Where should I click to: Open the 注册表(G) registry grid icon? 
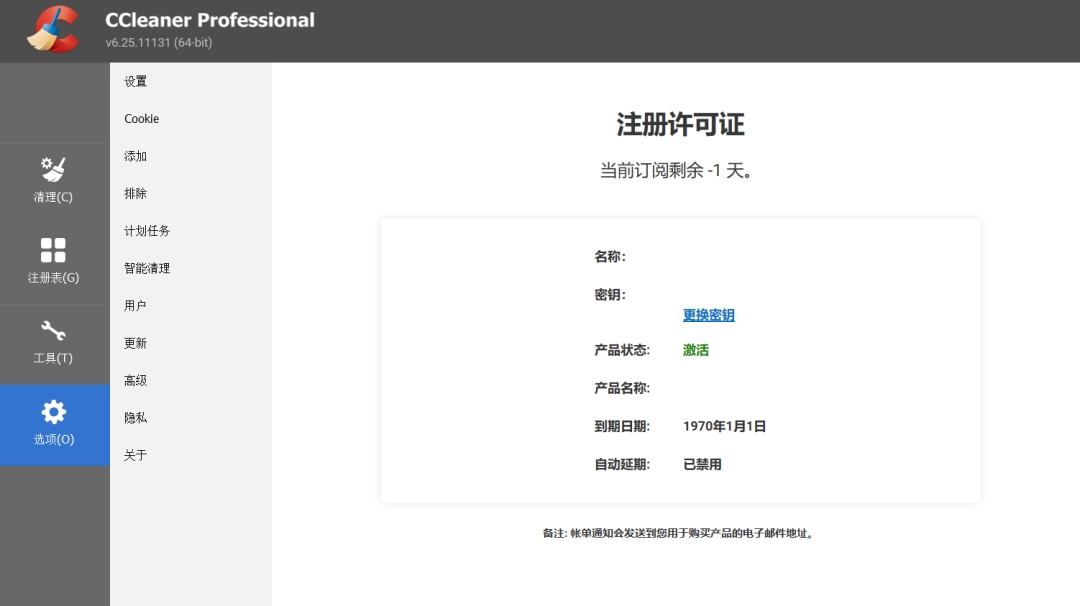[53, 250]
